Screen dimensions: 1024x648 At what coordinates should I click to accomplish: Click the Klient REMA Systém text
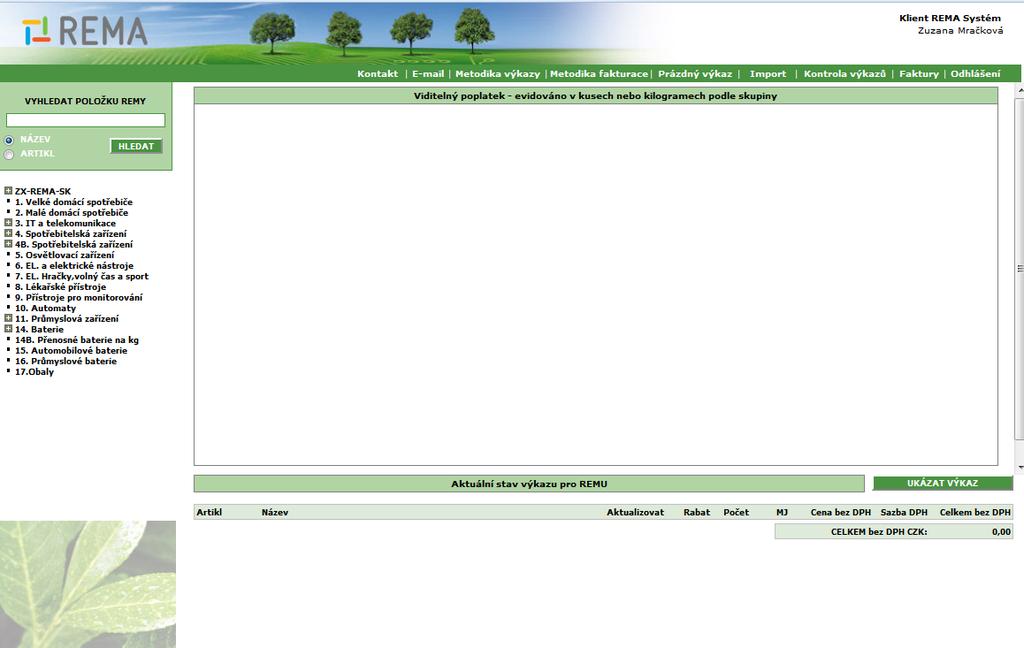pyautogui.click(x=950, y=18)
